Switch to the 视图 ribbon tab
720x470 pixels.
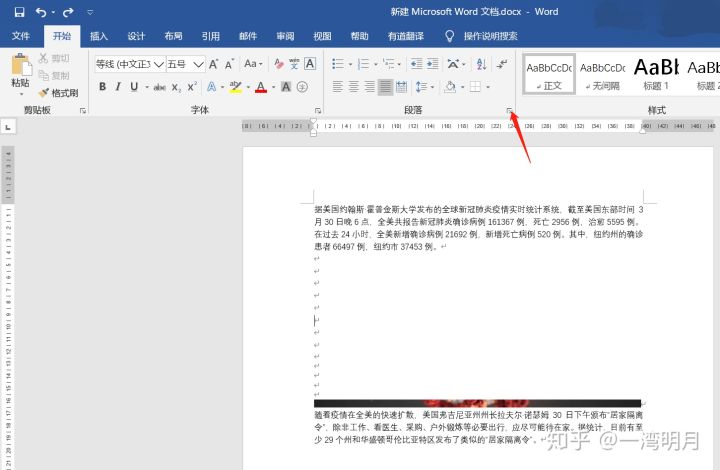pyautogui.click(x=322, y=36)
